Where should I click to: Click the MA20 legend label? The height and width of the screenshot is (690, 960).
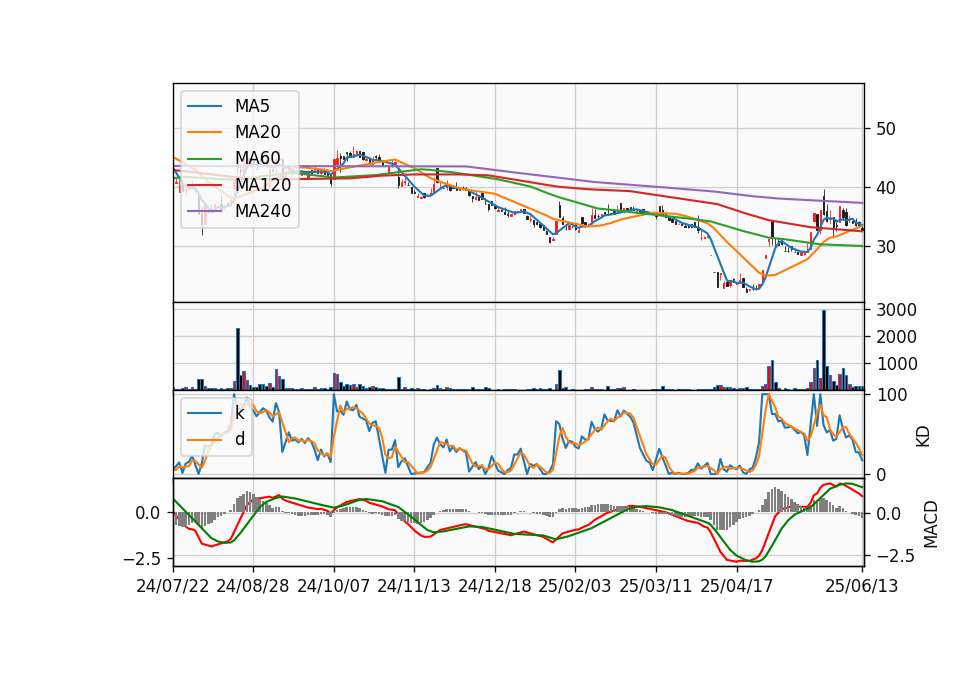258,132
